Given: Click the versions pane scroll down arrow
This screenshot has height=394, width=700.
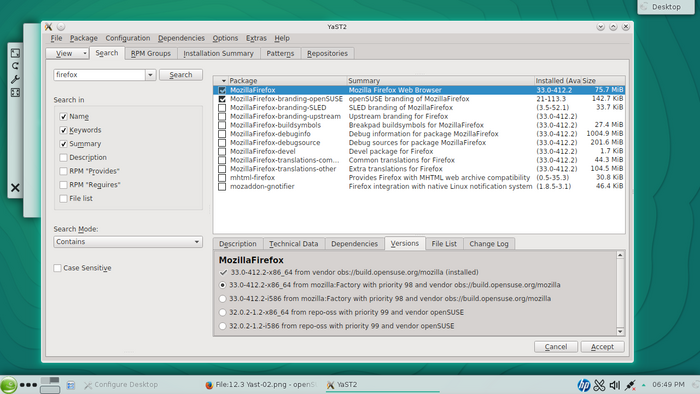Looking at the screenshot, I should (620, 332).
